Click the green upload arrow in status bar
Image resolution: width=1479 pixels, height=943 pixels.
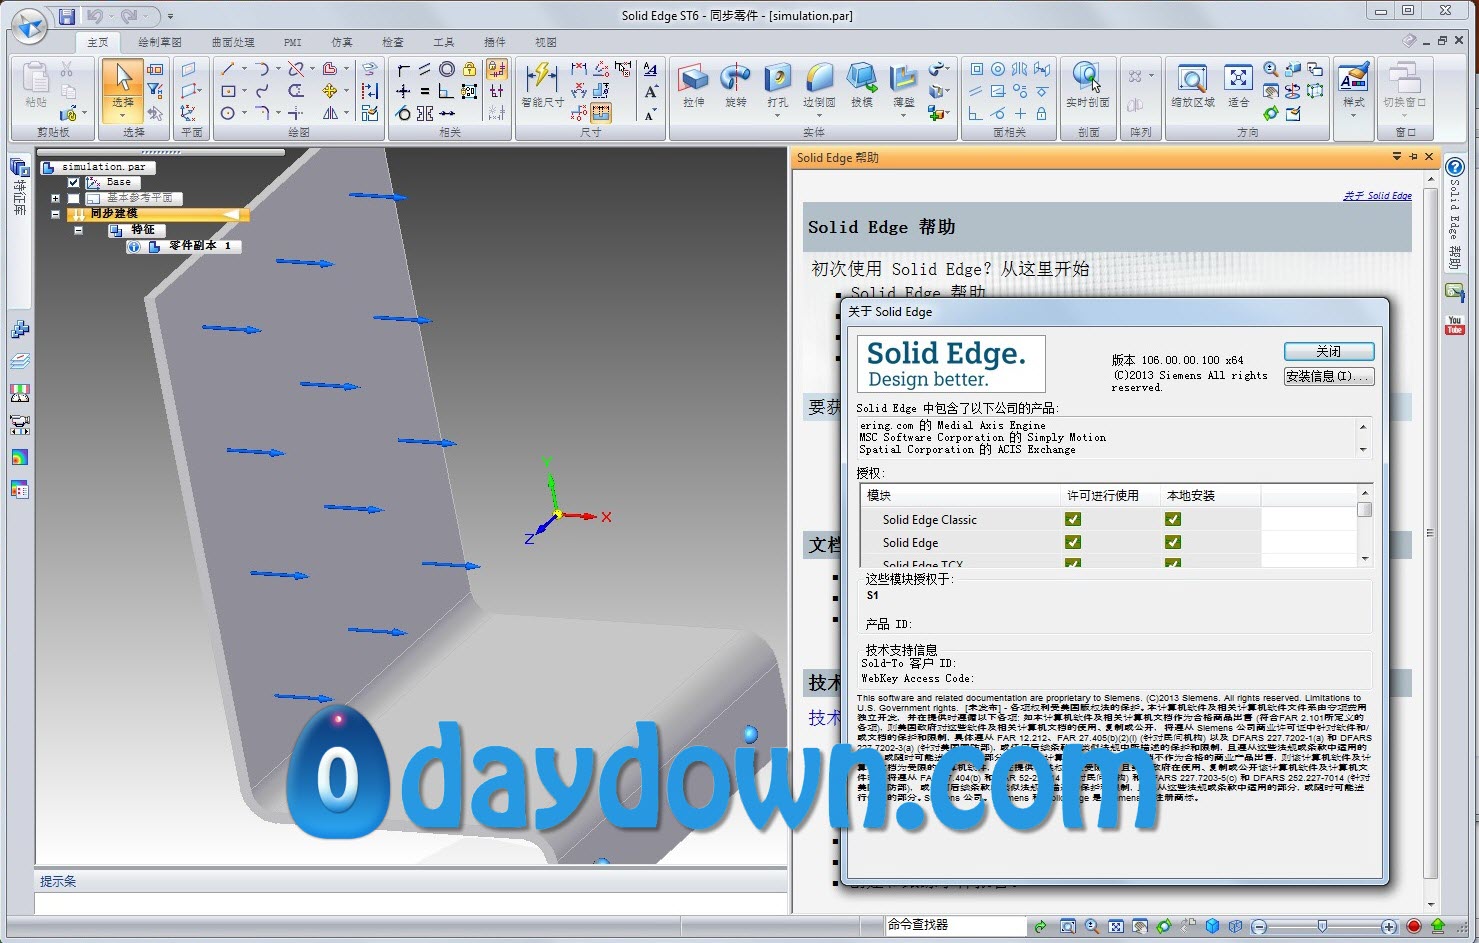(x=1438, y=926)
